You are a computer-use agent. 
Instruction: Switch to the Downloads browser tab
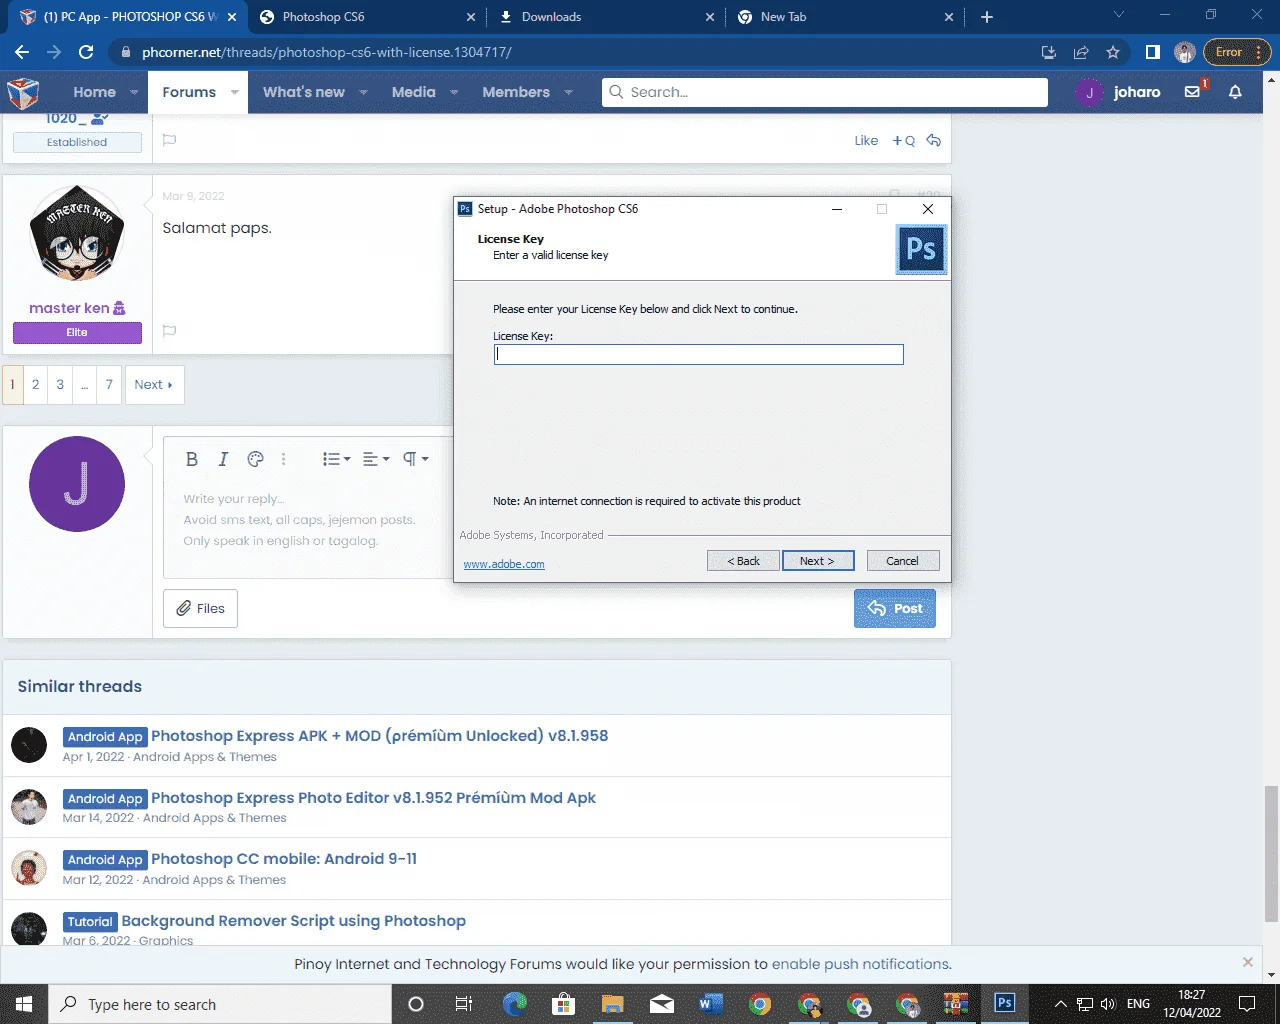[x=607, y=17]
